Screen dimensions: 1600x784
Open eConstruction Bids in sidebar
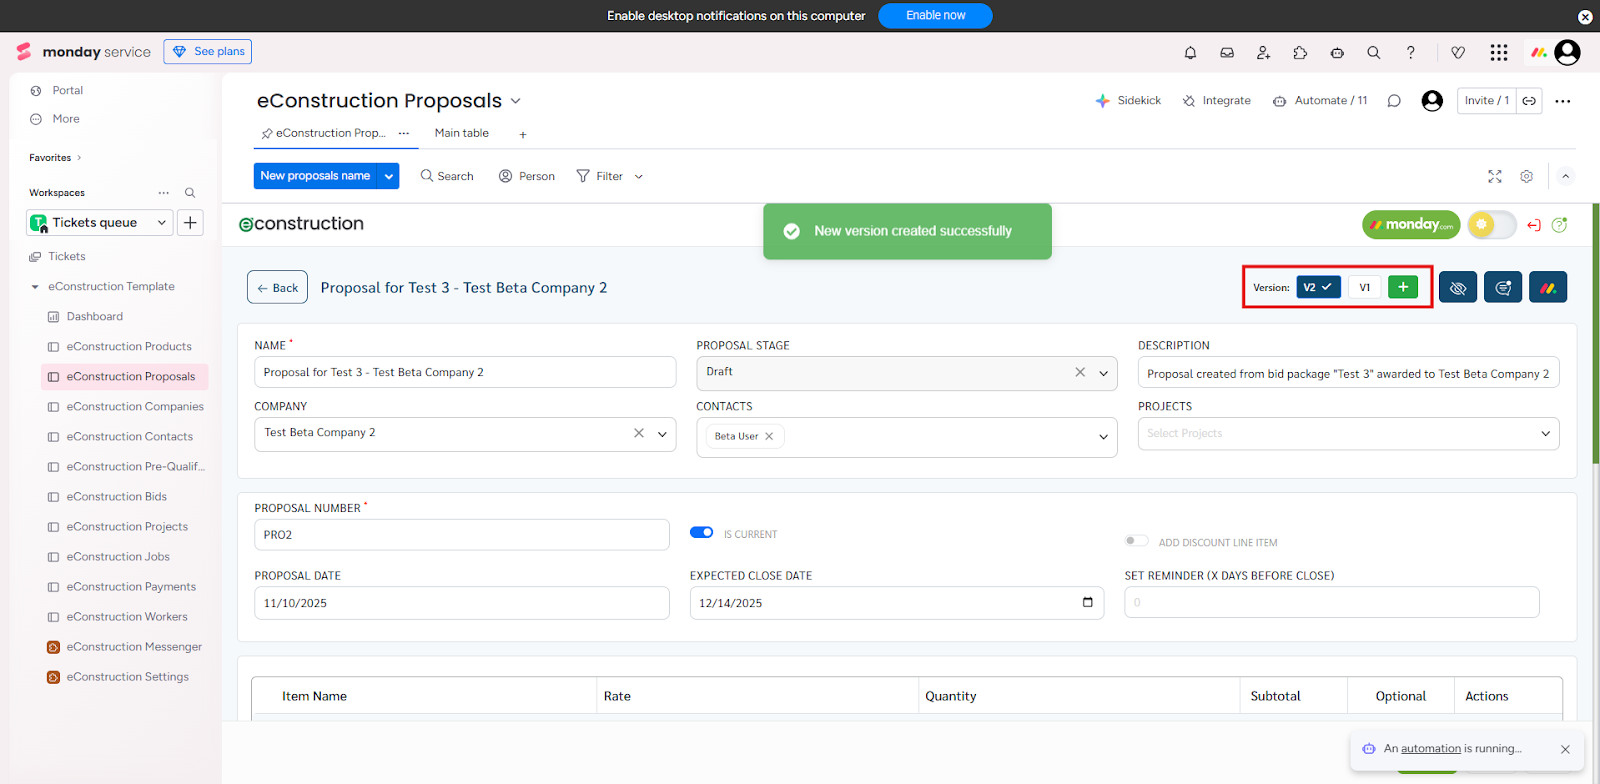[117, 497]
